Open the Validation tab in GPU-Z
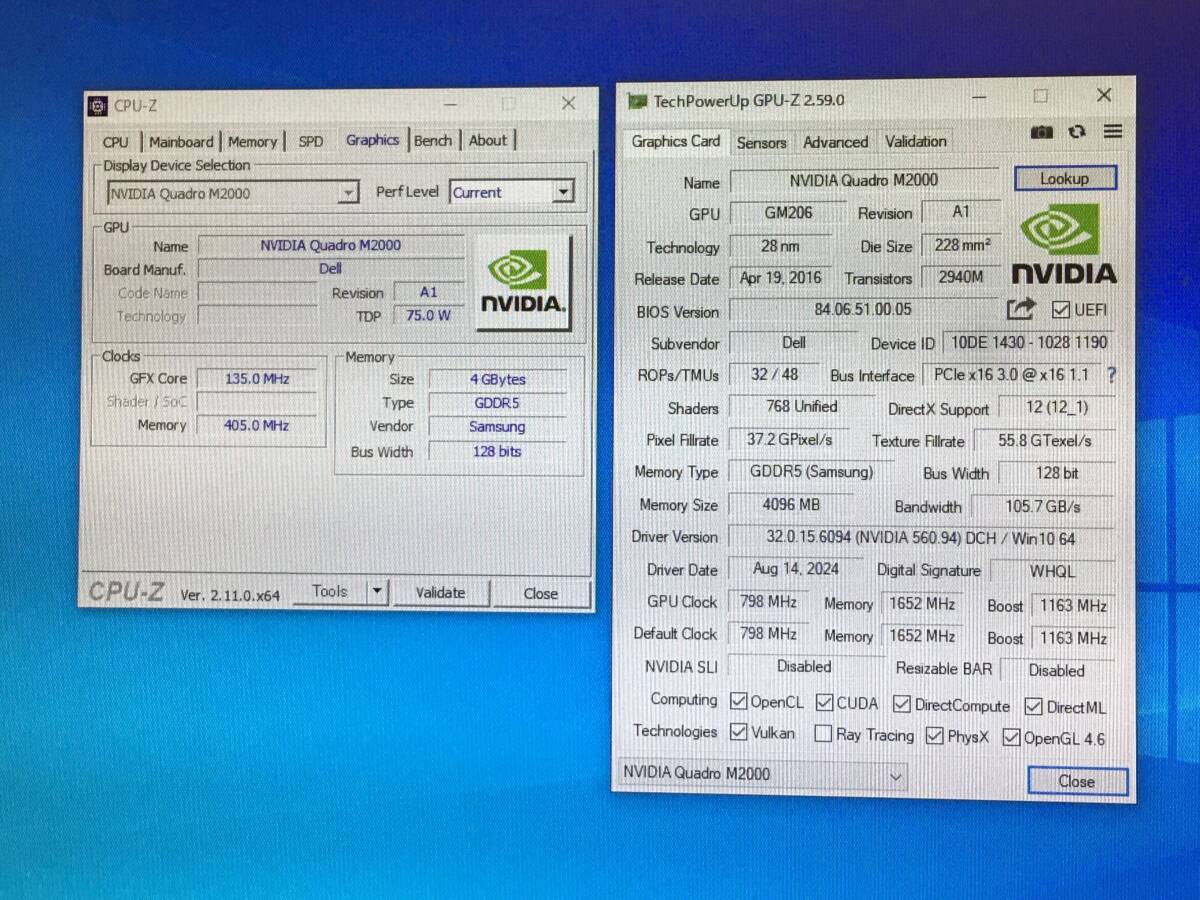The width and height of the screenshot is (1200, 900). [x=916, y=142]
